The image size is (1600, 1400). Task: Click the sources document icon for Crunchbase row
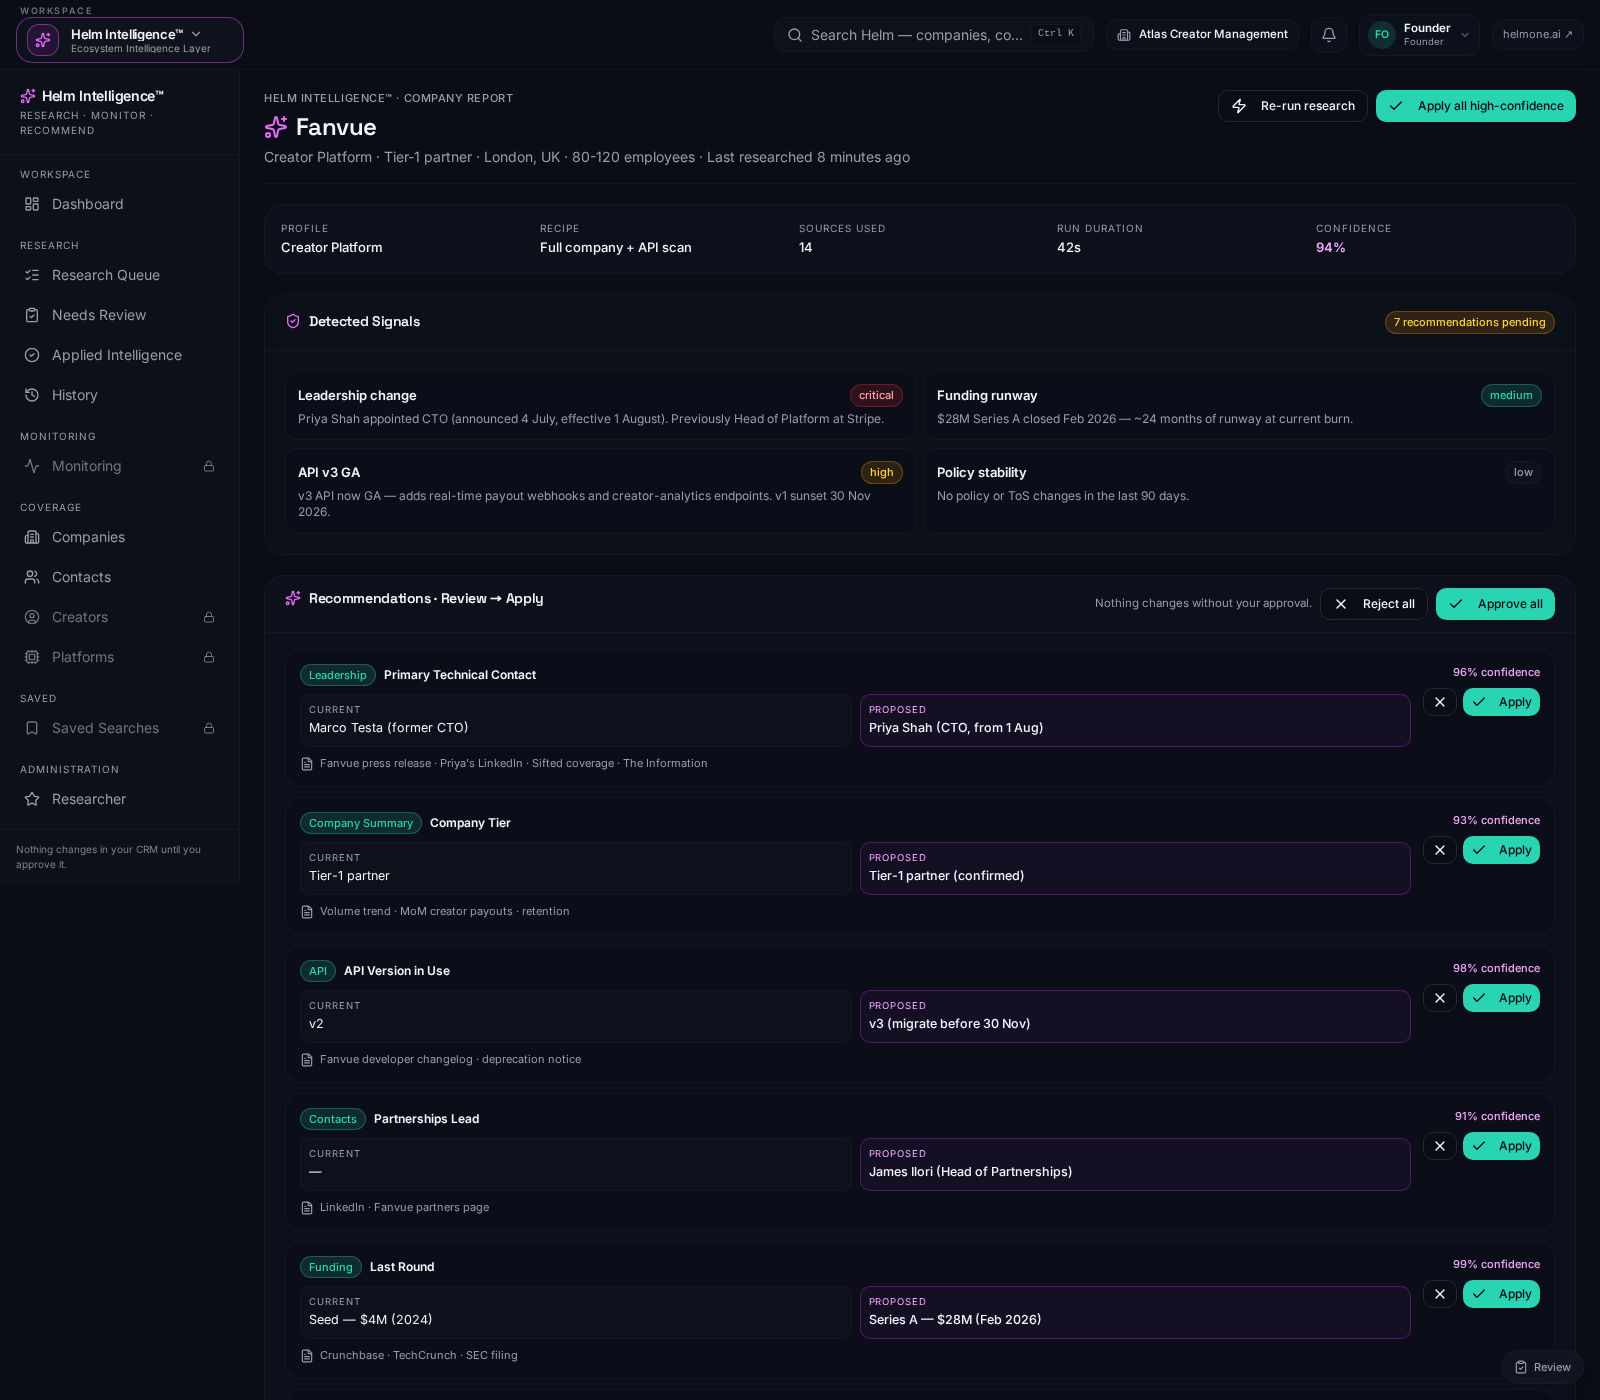pos(307,1356)
